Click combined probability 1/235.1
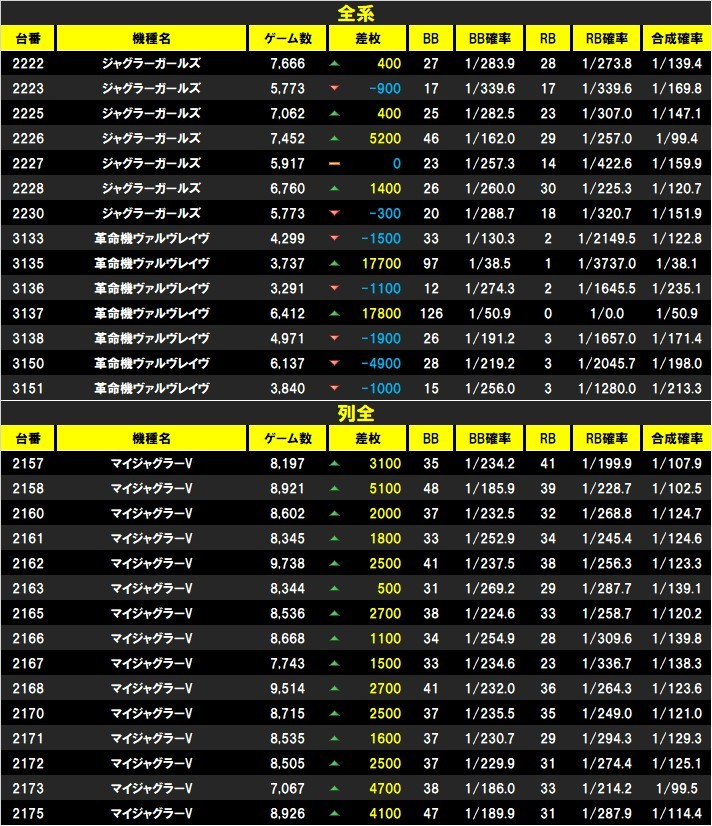The width and height of the screenshot is (712, 826). pos(677,289)
